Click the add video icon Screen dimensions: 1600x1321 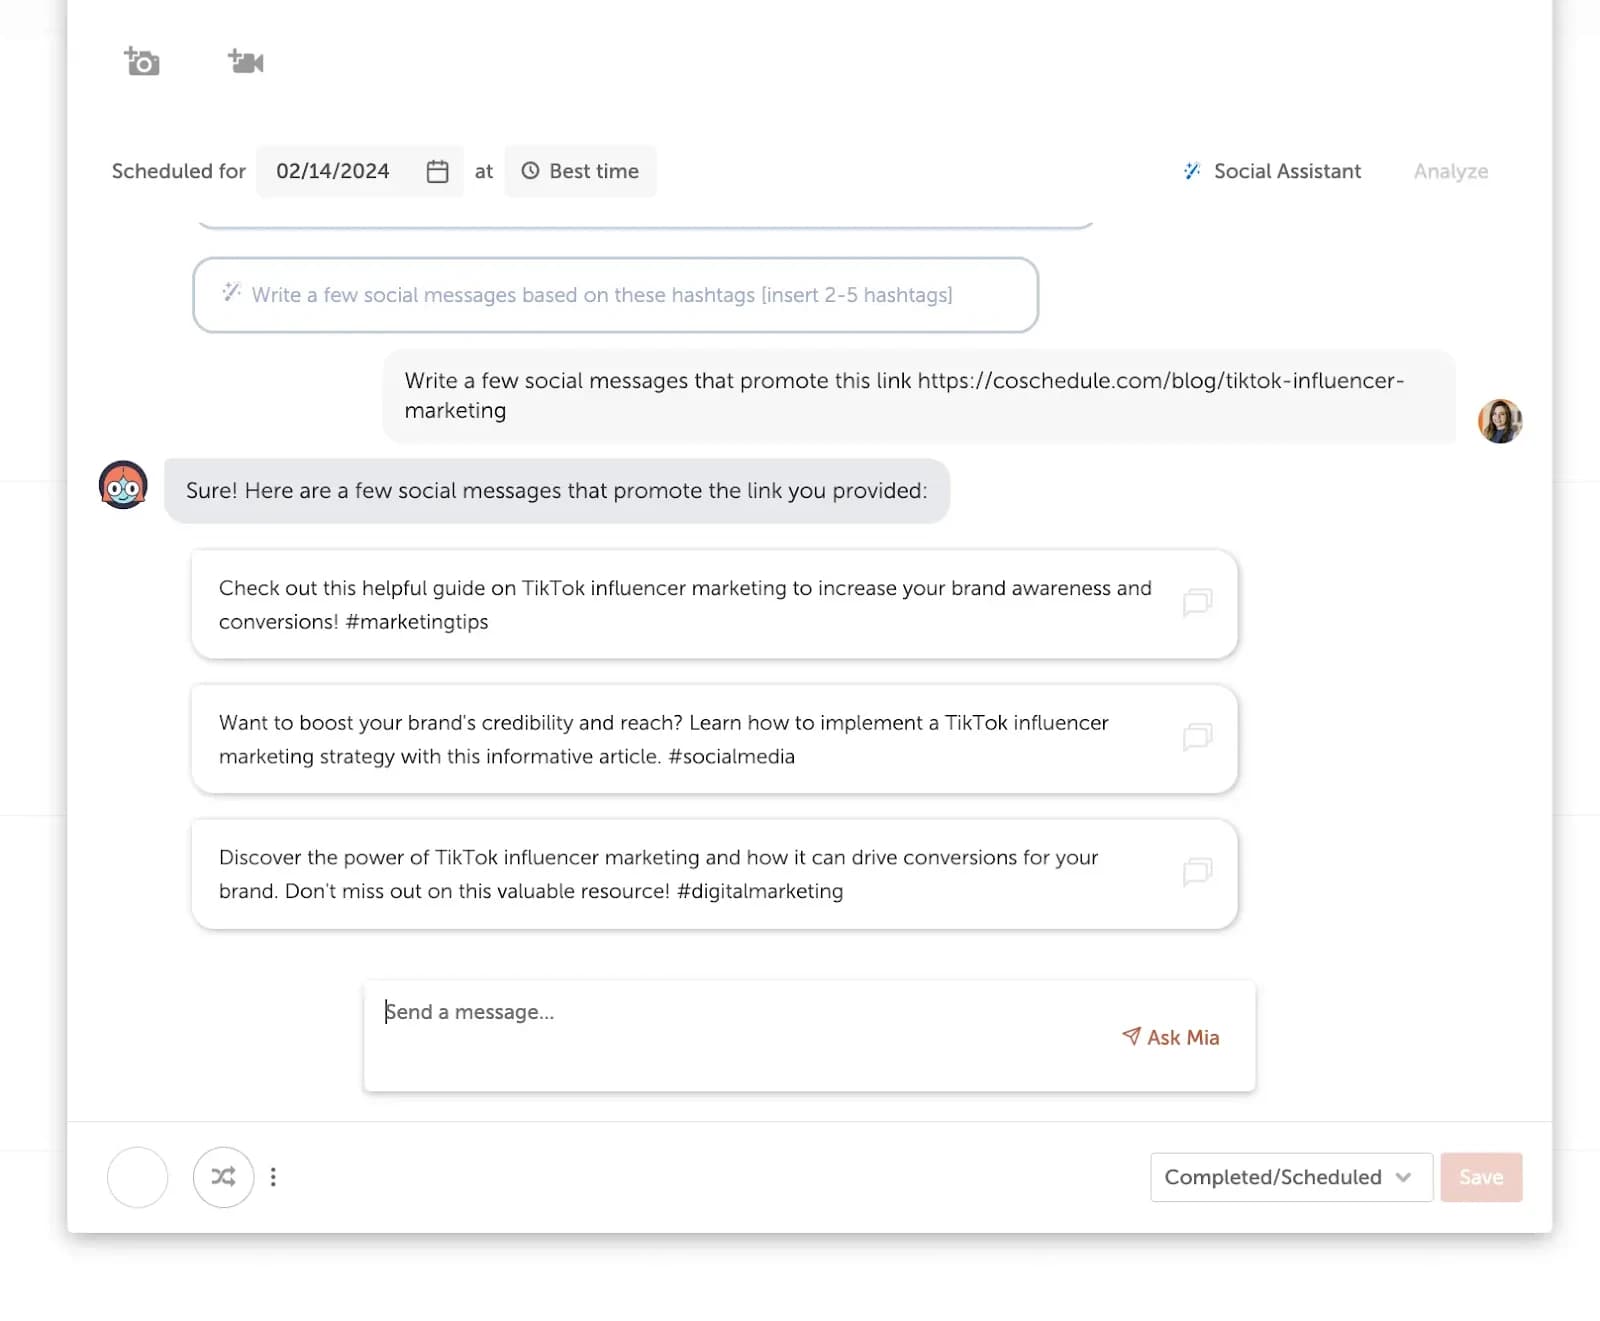coord(245,61)
